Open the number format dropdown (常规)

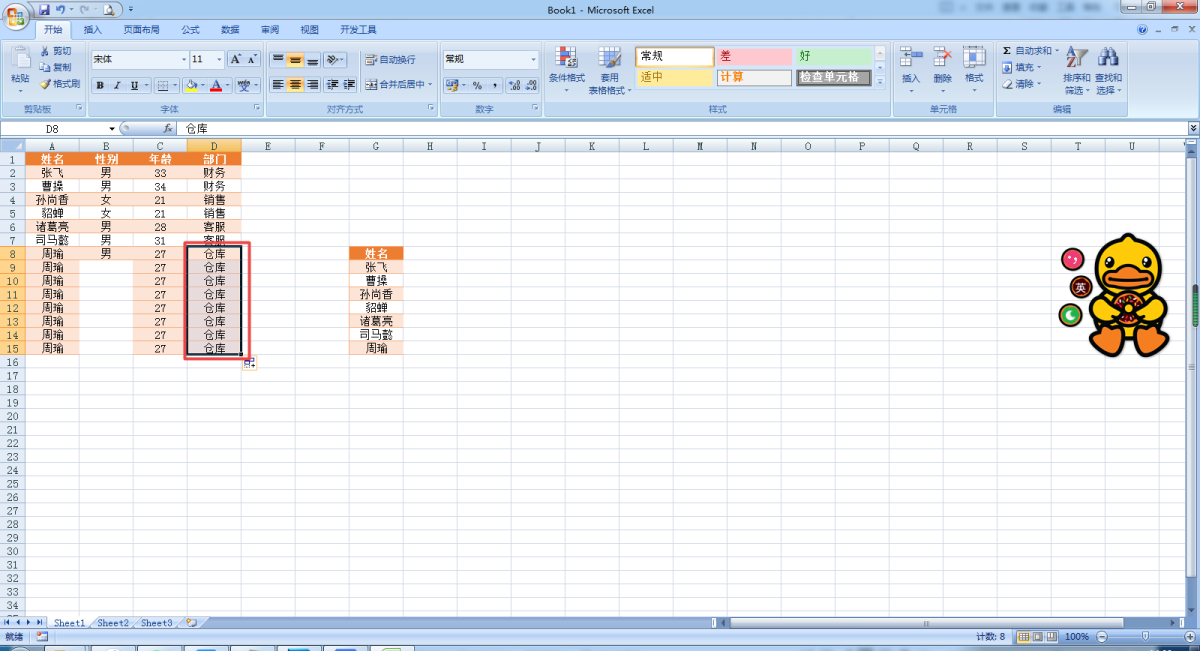click(533, 60)
